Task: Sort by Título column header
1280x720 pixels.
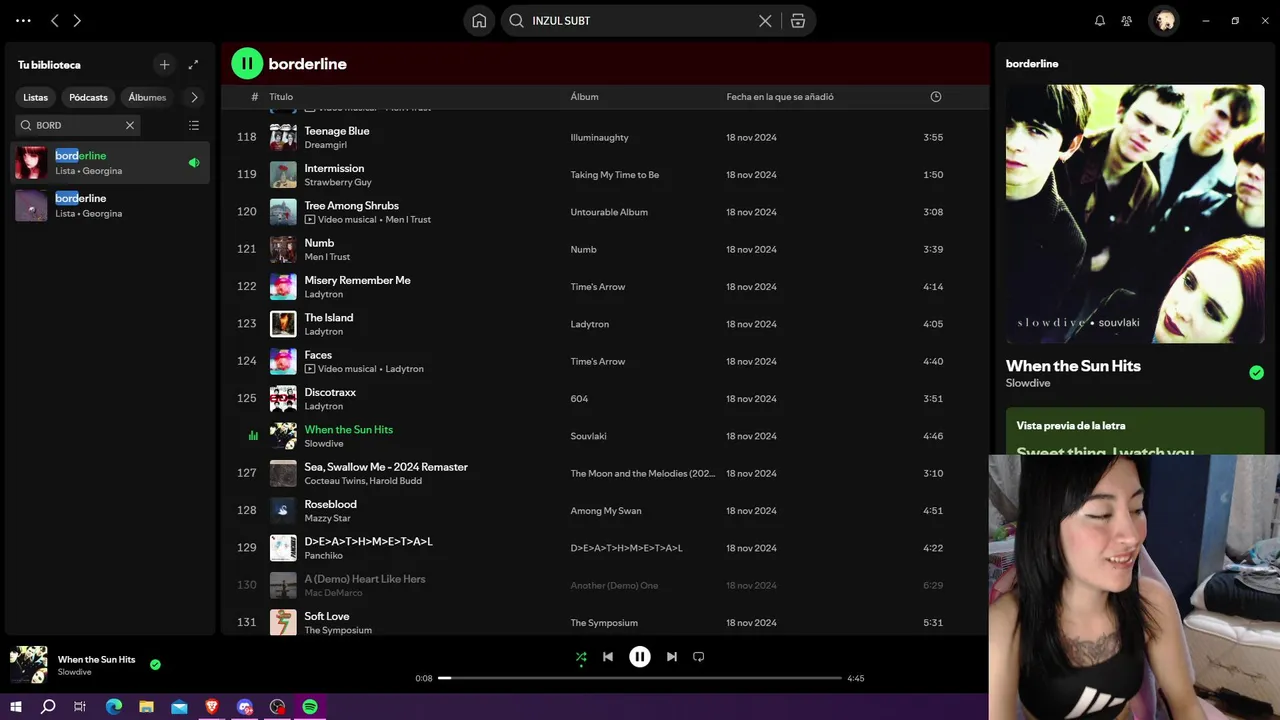Action: click(x=281, y=97)
